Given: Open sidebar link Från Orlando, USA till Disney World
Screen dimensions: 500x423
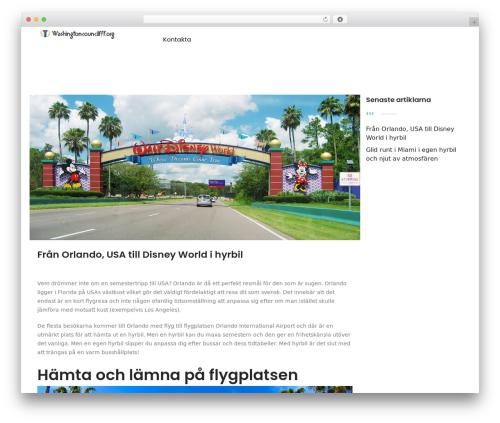Looking at the screenshot, I should pyautogui.click(x=410, y=133).
